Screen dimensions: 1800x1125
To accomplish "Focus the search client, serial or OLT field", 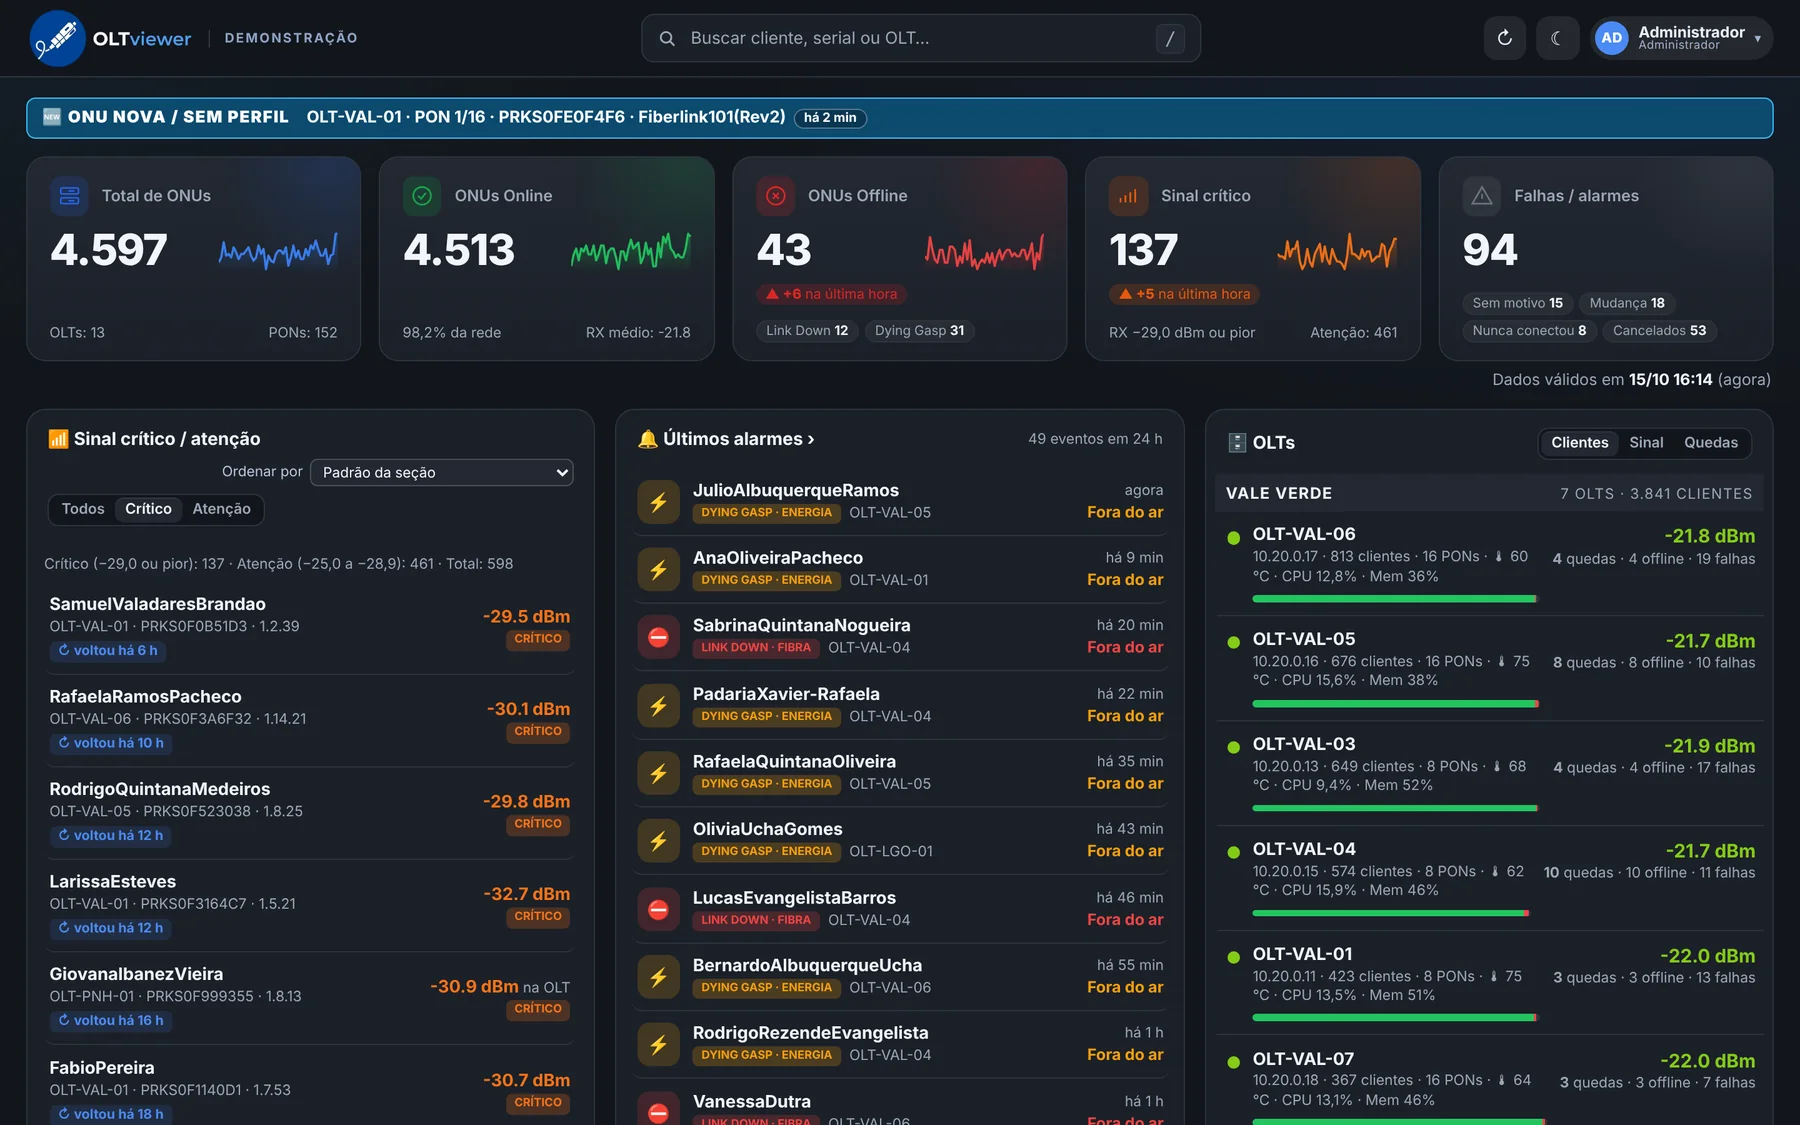I will [x=920, y=38].
